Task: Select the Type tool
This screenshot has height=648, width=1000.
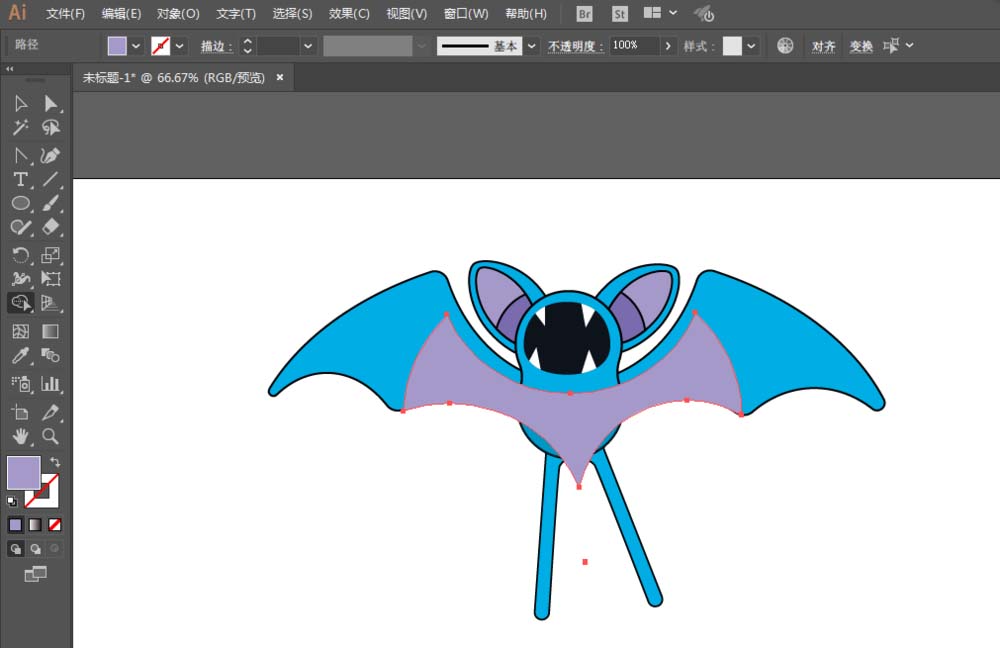Action: (20, 179)
